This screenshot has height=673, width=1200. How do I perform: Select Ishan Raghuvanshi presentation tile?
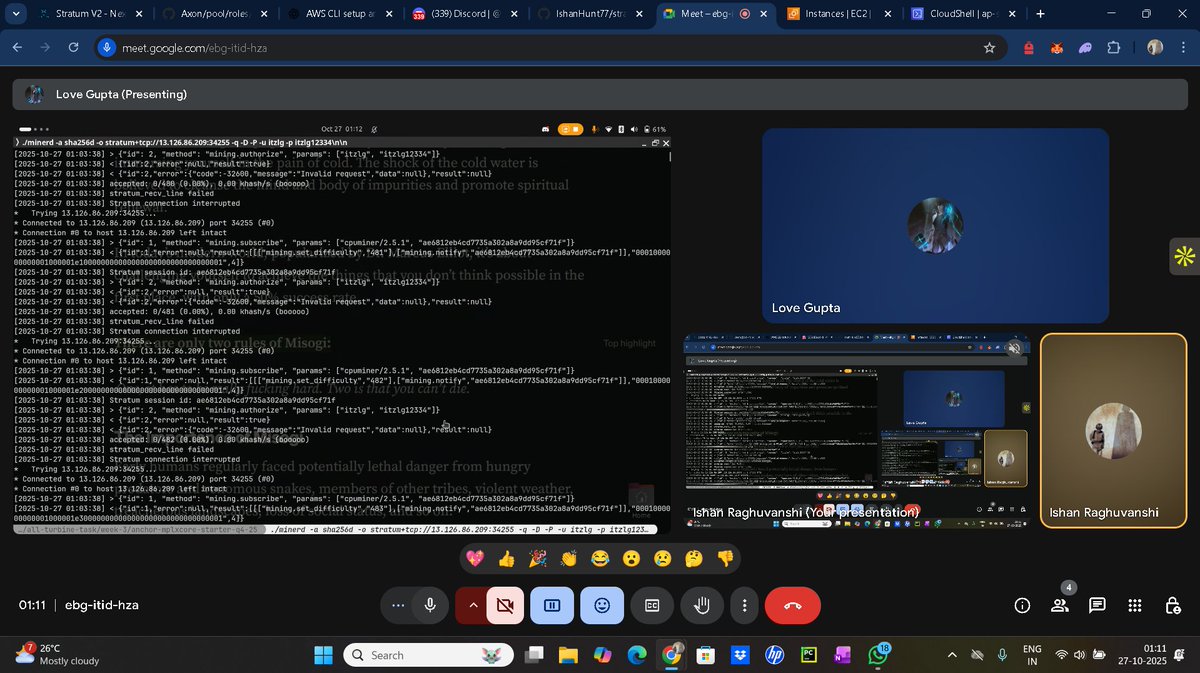coord(856,430)
